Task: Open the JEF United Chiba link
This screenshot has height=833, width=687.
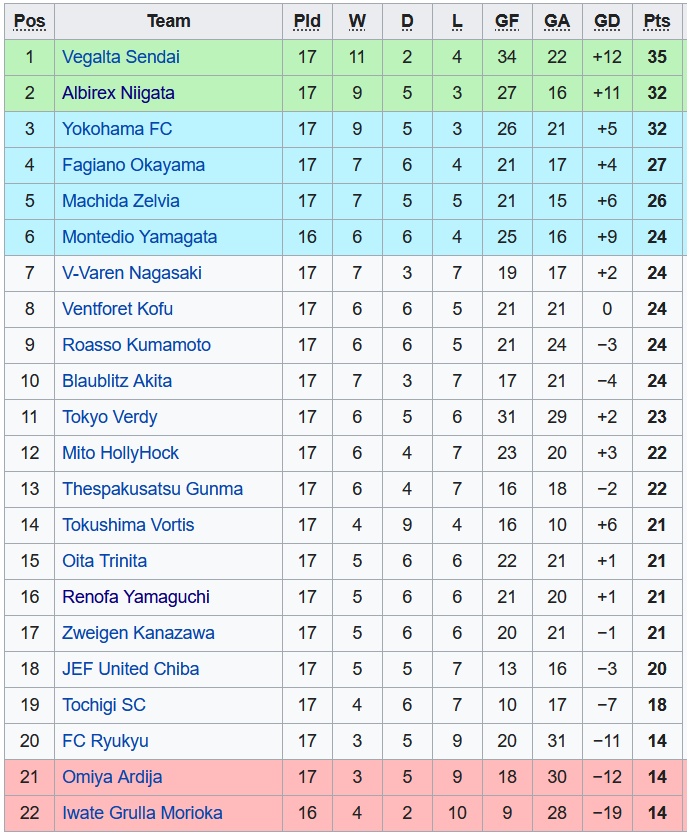Action: click(130, 669)
